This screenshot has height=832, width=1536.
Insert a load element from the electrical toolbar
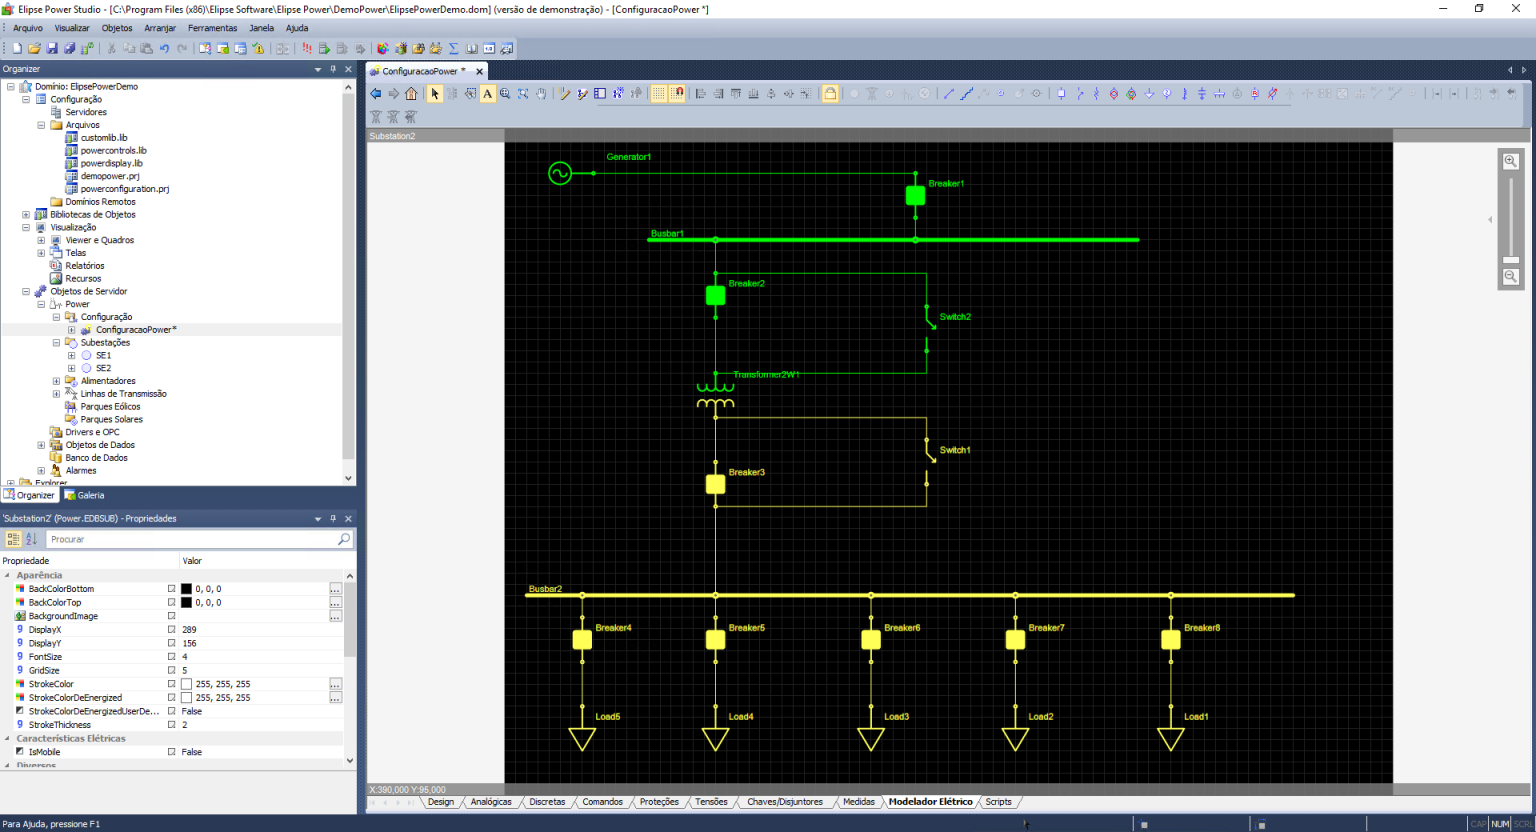1148,93
